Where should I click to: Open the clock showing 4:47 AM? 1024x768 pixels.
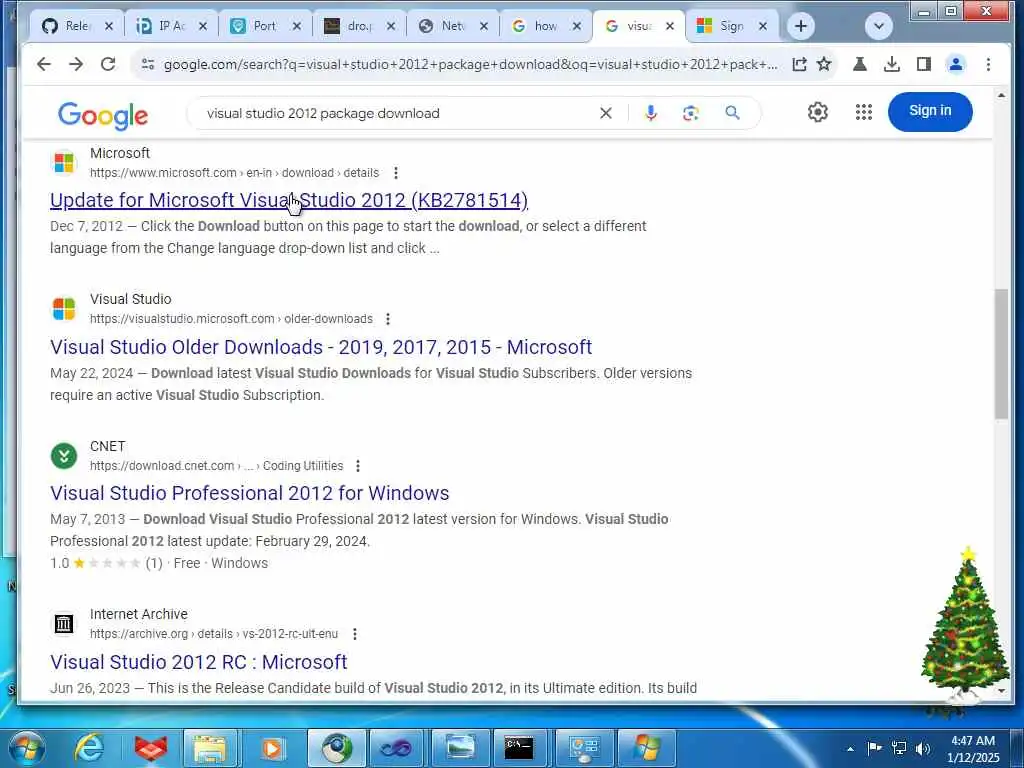973,749
